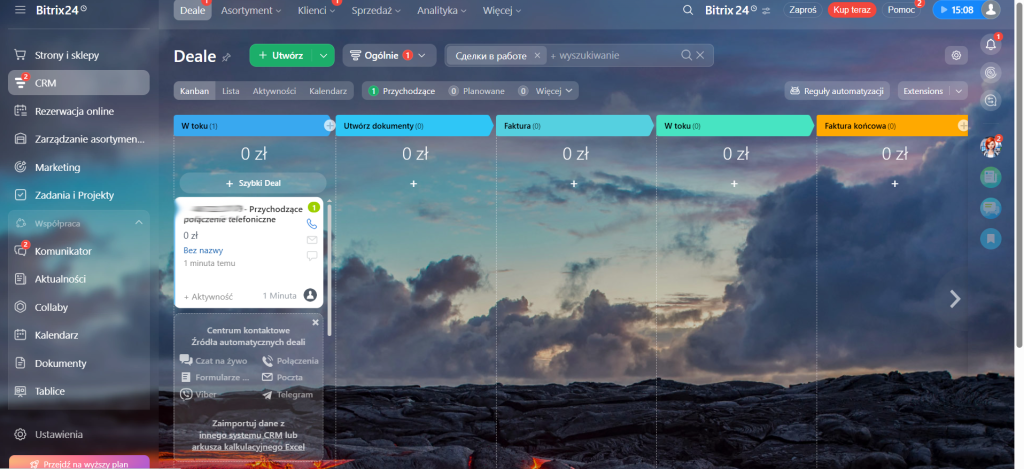This screenshot has height=469, width=1024.
Task: Switch to the Lista view tab
Action: tap(230, 91)
